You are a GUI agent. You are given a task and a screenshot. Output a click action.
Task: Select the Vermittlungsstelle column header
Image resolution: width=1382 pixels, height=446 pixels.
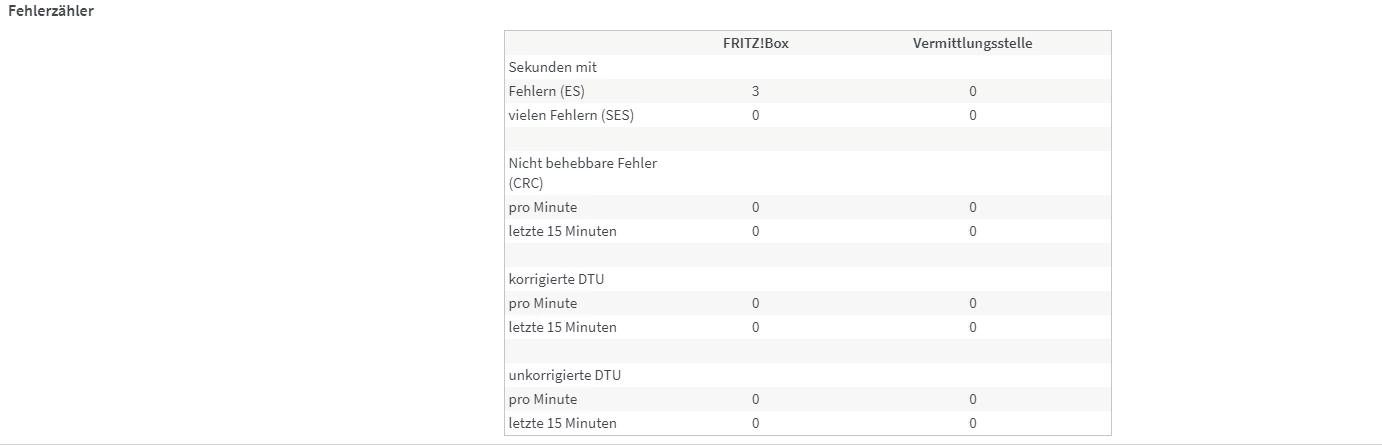(x=972, y=43)
